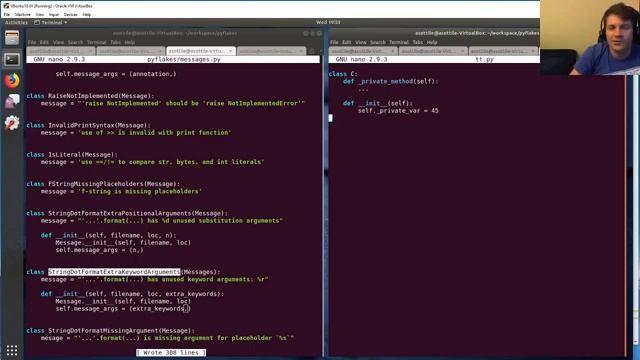Click the VirtualBox window title icon
Screen dimensions: 640x360
[6, 6]
